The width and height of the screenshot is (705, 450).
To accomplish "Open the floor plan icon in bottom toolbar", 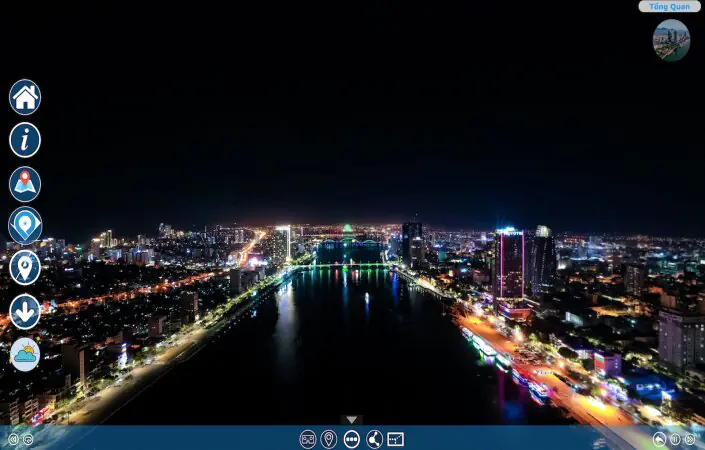I will click(x=396, y=439).
